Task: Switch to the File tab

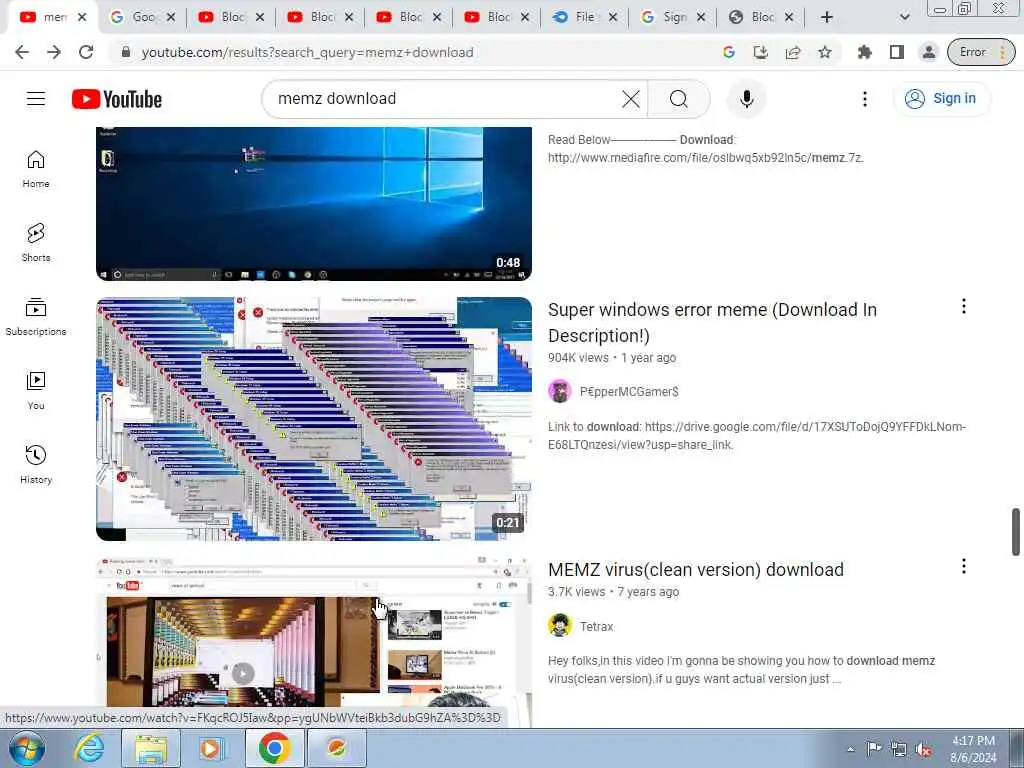Action: (584, 17)
